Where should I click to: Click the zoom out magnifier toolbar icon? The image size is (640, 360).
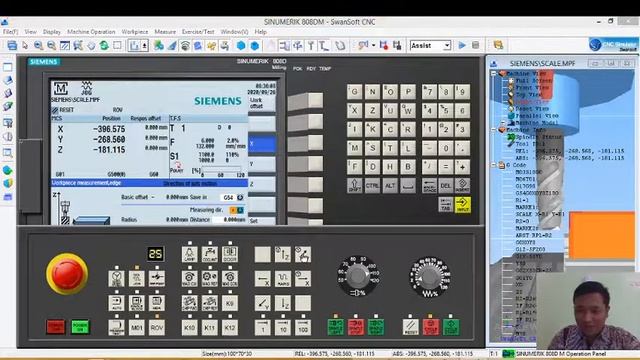point(51,45)
